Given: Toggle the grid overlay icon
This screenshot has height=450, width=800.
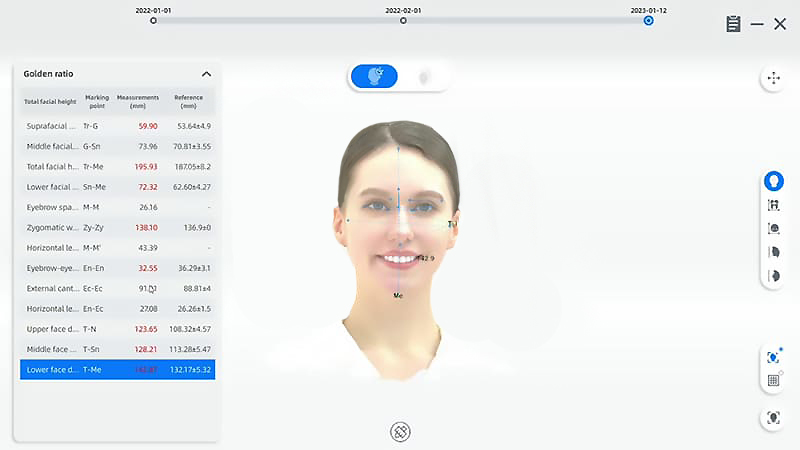Looking at the screenshot, I should pyautogui.click(x=773, y=381).
